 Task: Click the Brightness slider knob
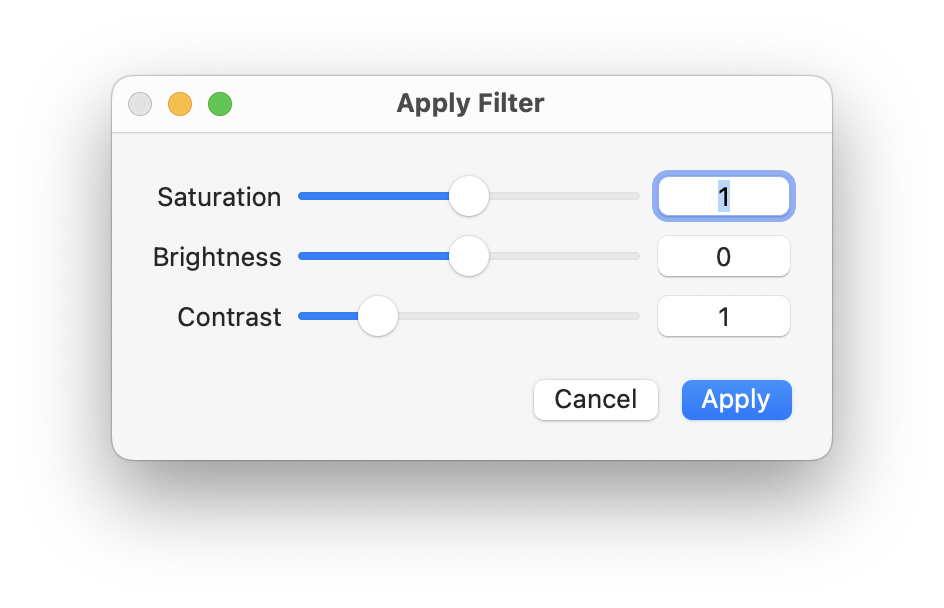coord(468,256)
